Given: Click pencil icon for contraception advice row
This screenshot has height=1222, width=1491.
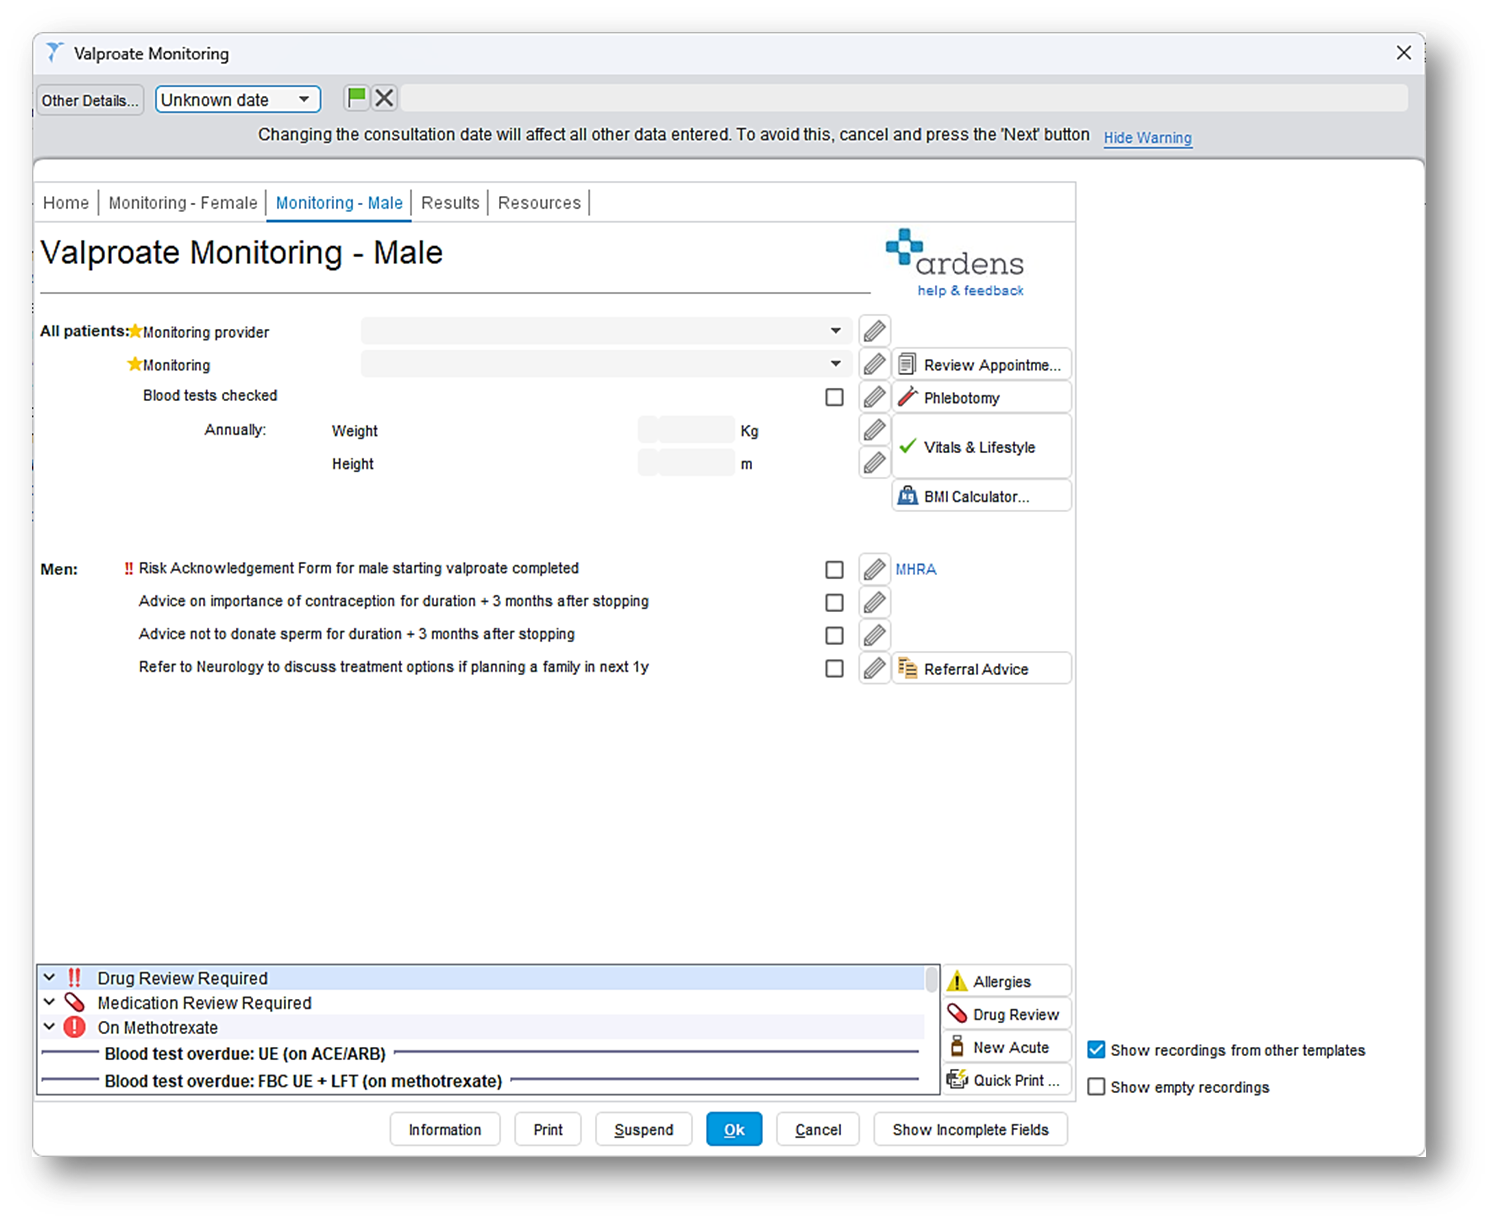Looking at the screenshot, I should click(874, 602).
